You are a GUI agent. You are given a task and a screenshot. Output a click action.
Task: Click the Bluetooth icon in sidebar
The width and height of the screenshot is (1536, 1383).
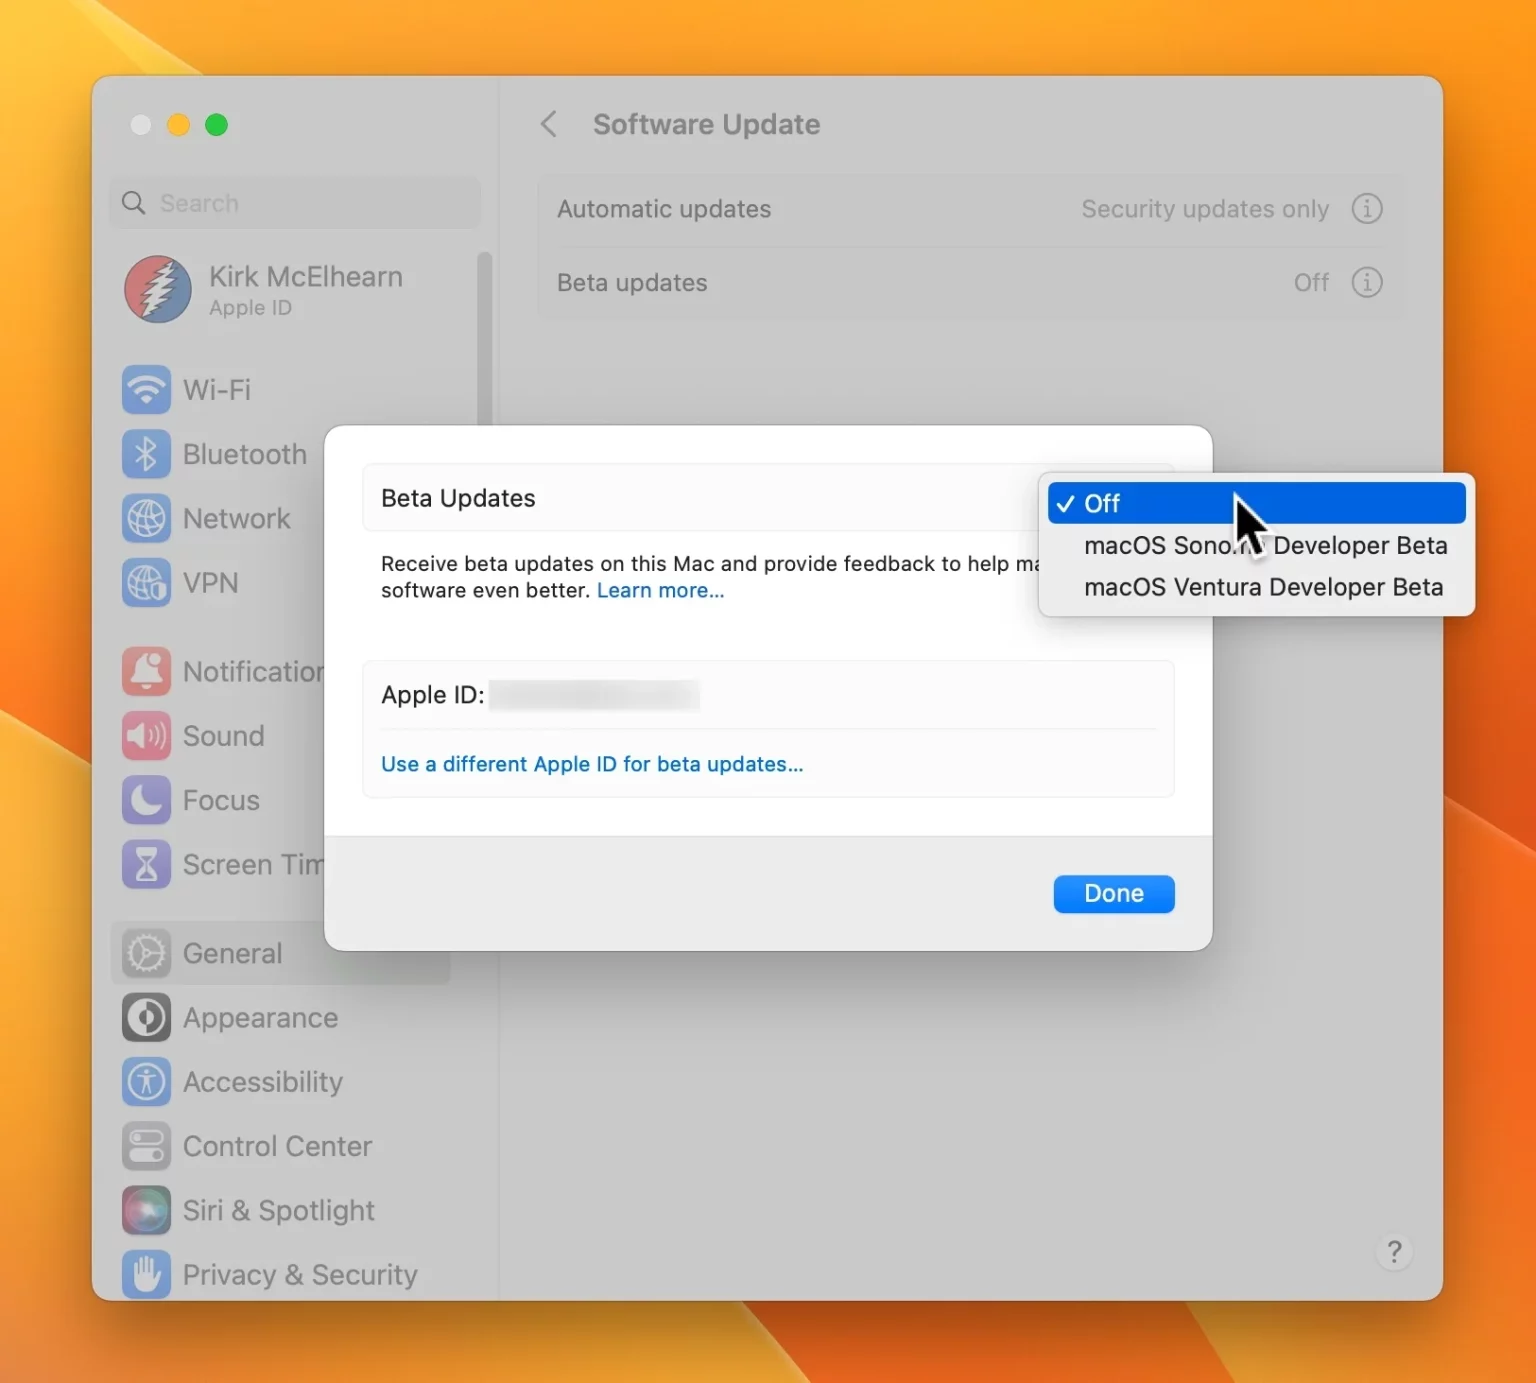point(146,454)
